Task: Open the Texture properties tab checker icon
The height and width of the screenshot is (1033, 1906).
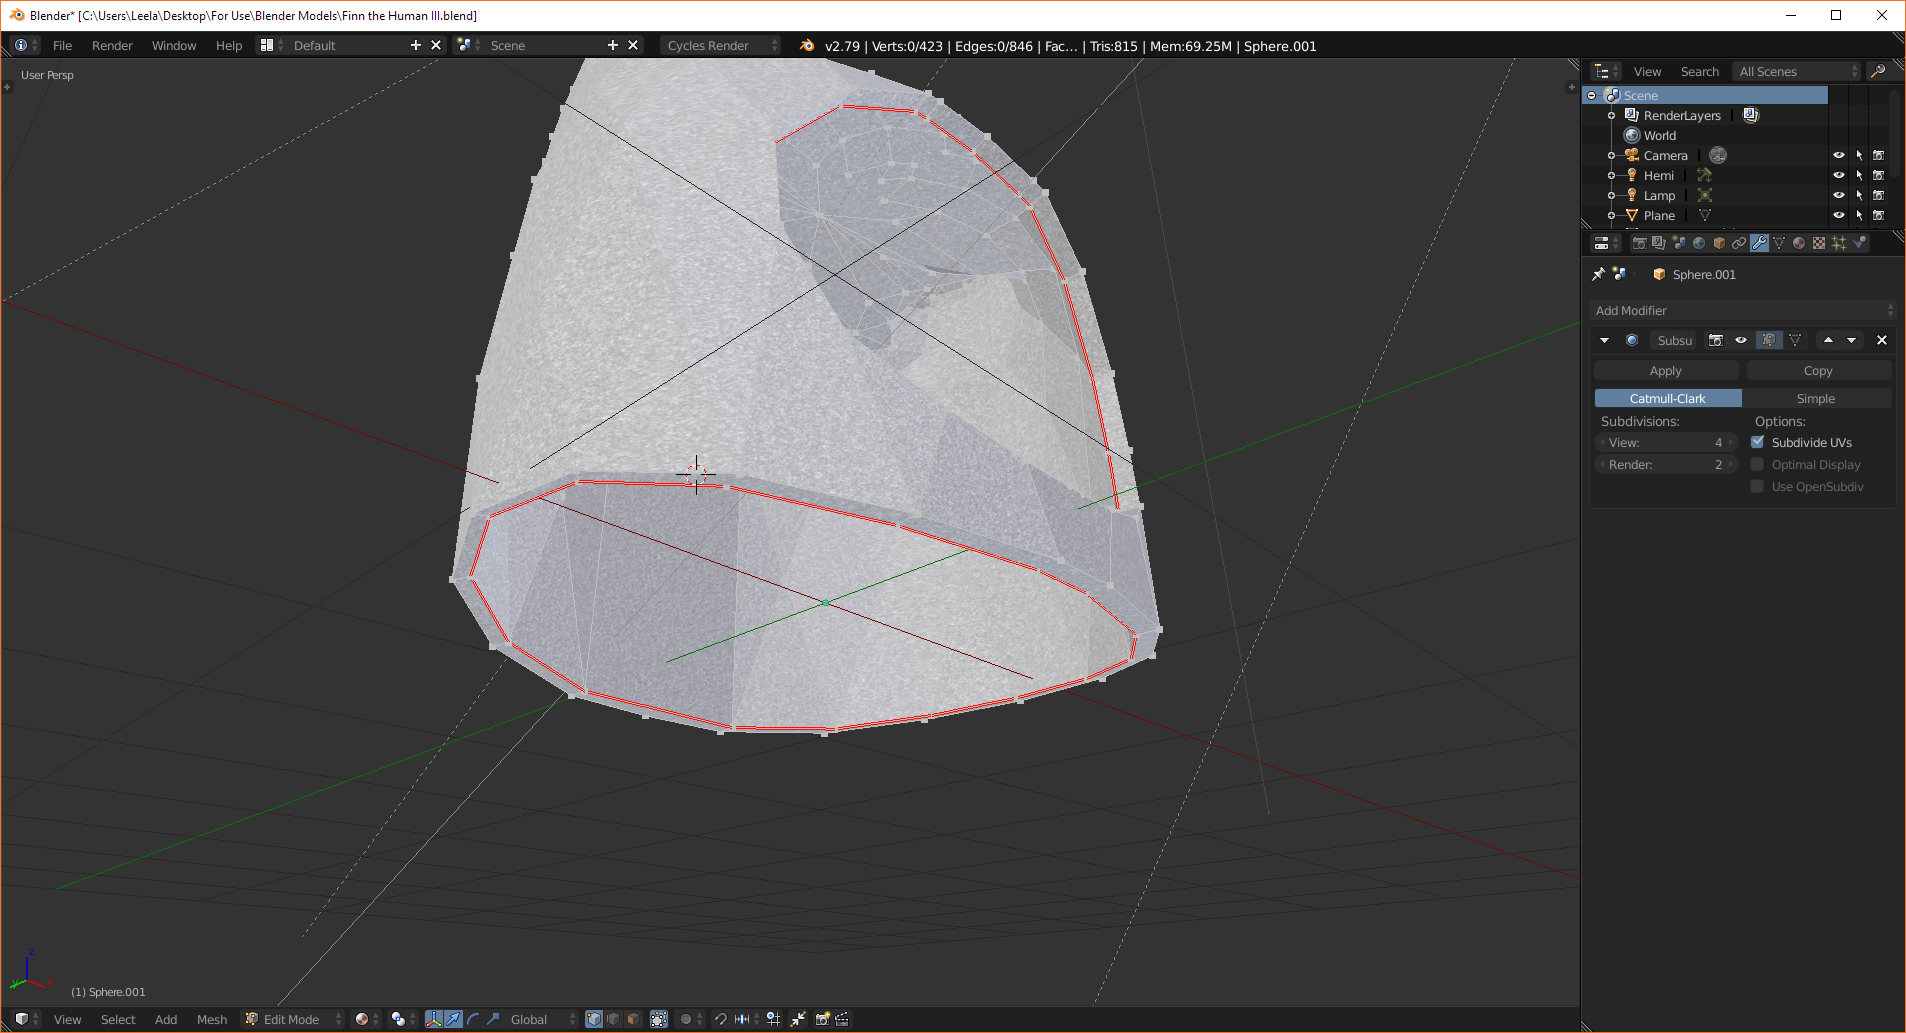Action: [x=1819, y=243]
